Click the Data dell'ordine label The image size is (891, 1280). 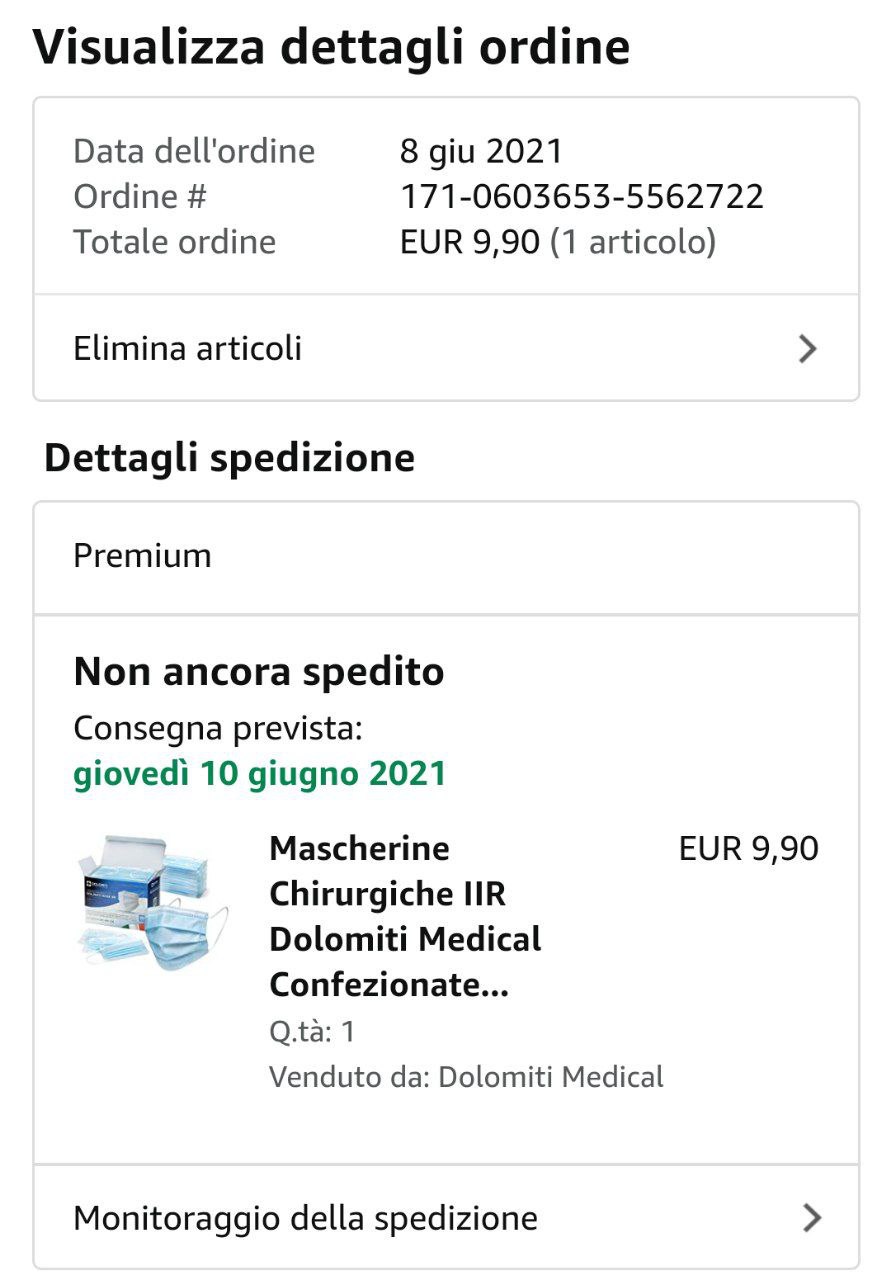[x=194, y=152]
